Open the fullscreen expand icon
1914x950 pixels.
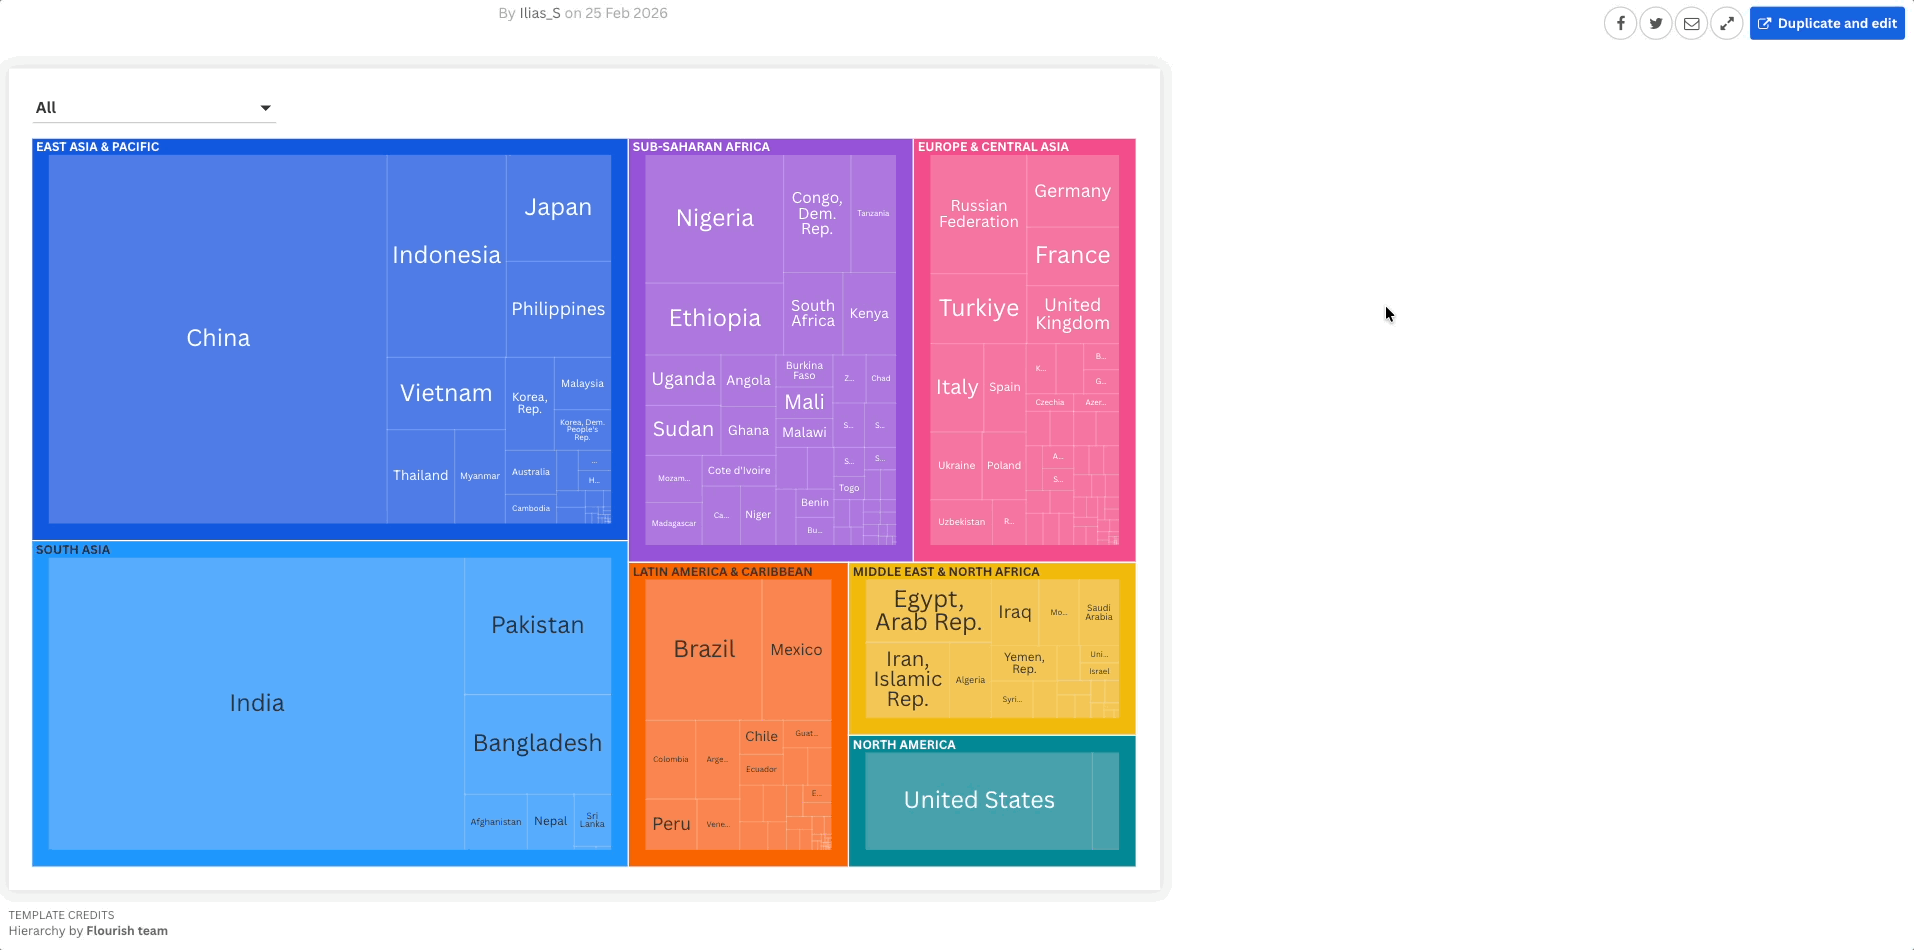click(x=1727, y=23)
